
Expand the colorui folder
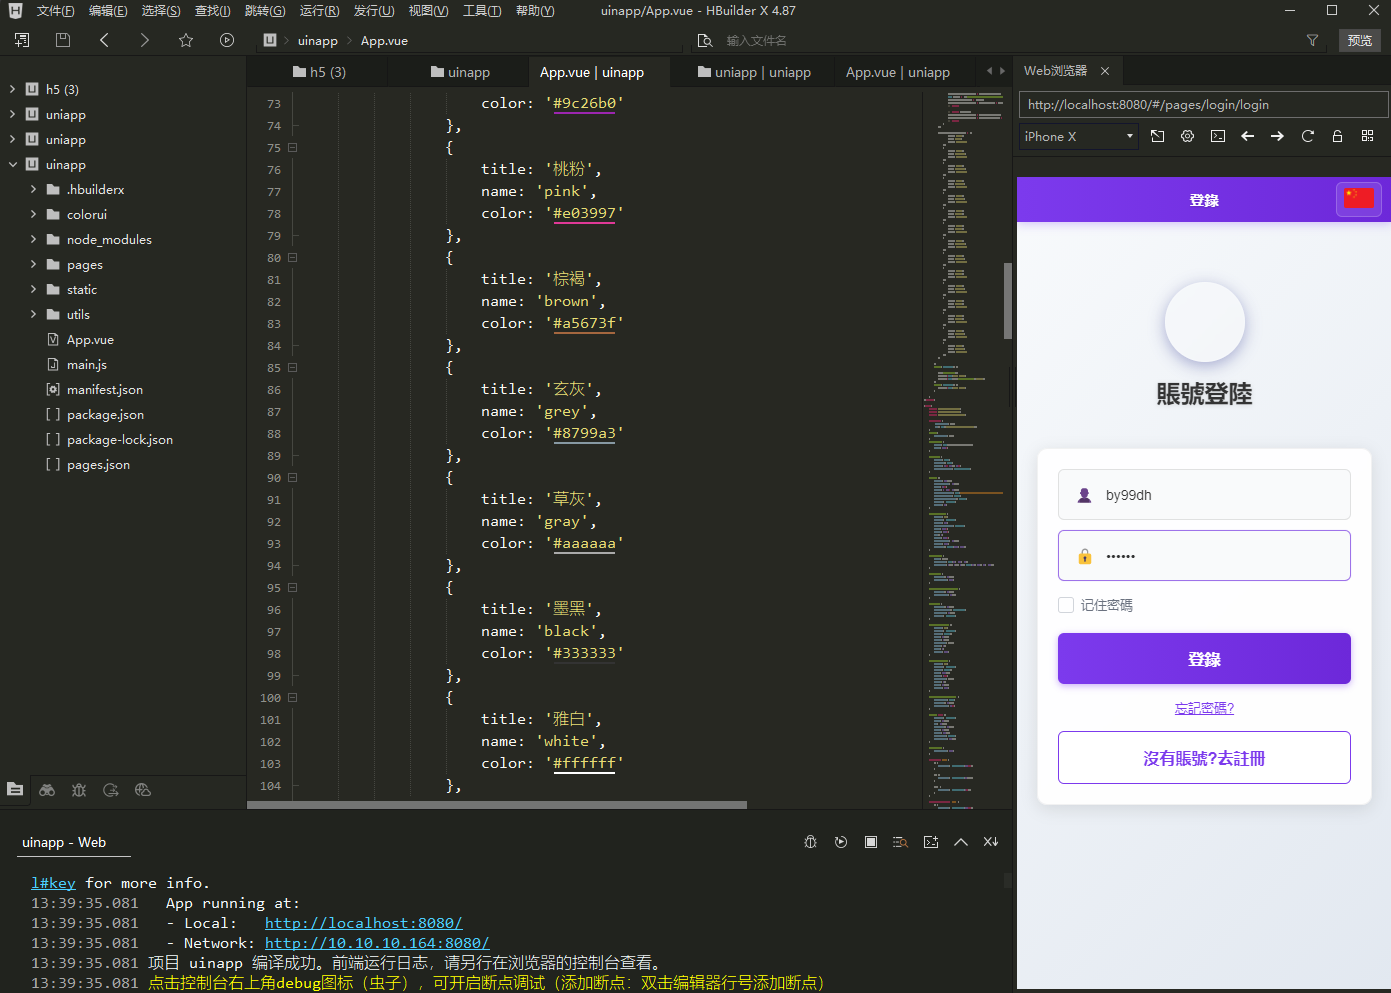(33, 214)
